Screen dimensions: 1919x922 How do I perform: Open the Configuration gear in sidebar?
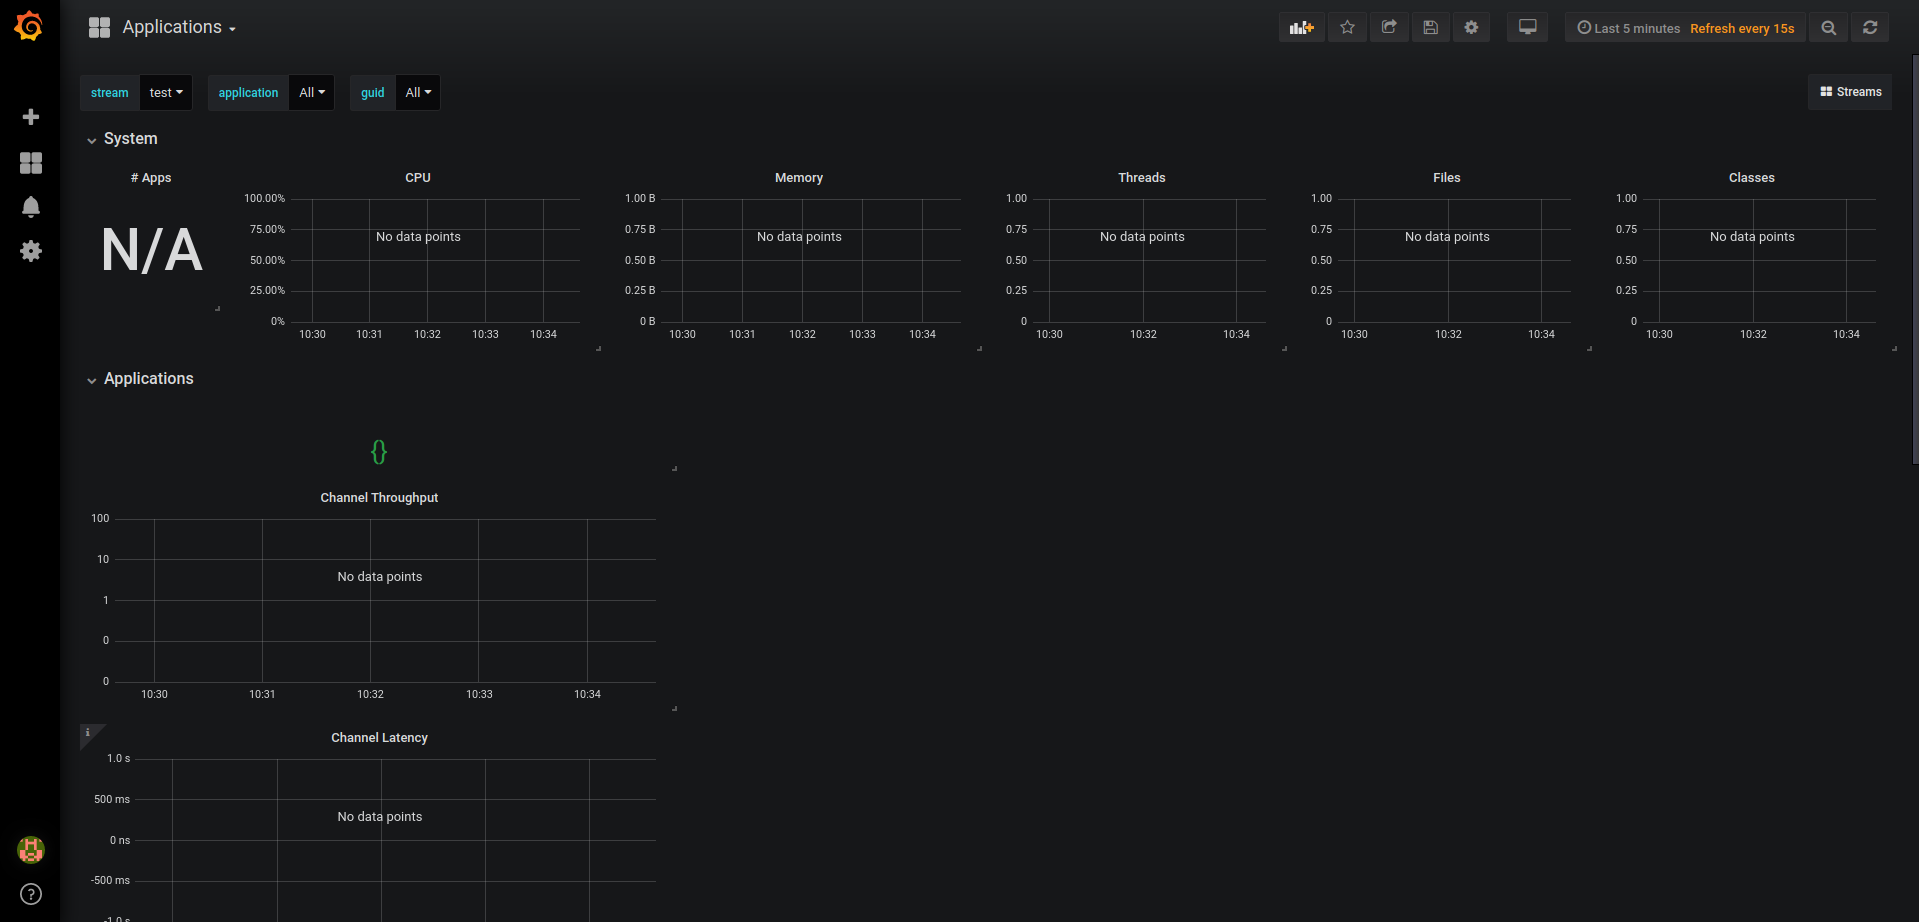tap(31, 251)
